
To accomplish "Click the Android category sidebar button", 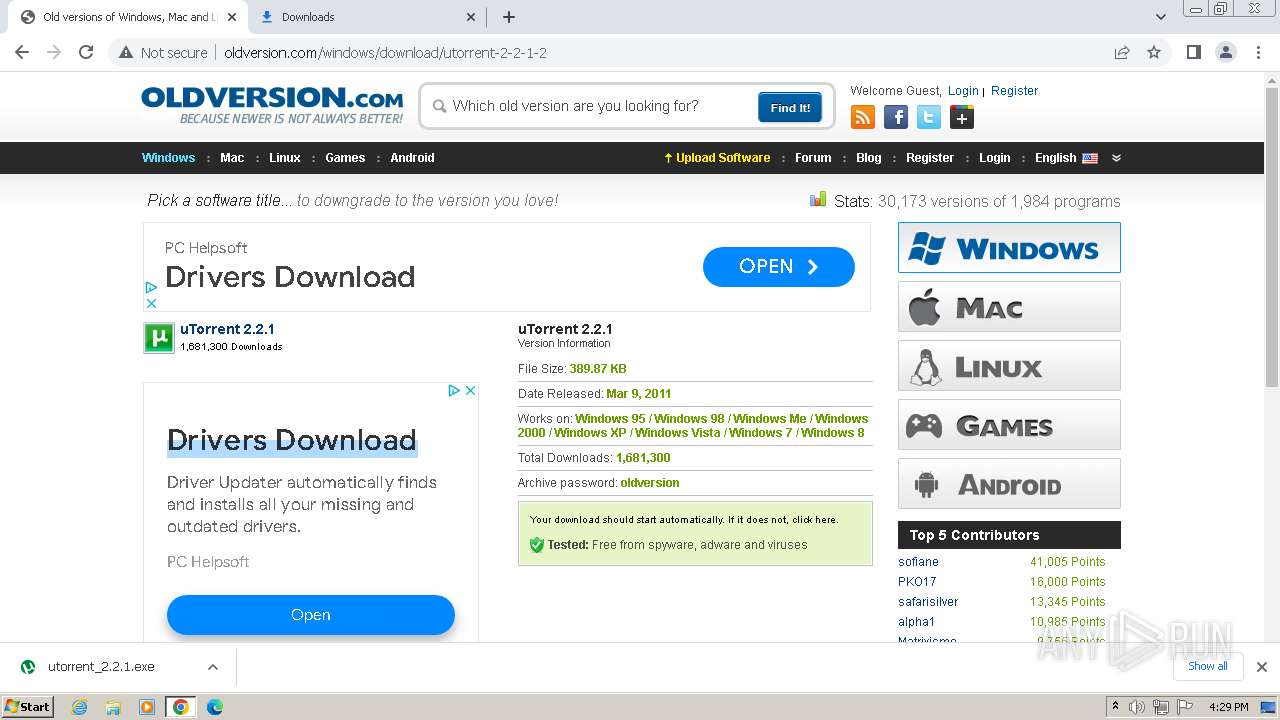I will click(1009, 483).
